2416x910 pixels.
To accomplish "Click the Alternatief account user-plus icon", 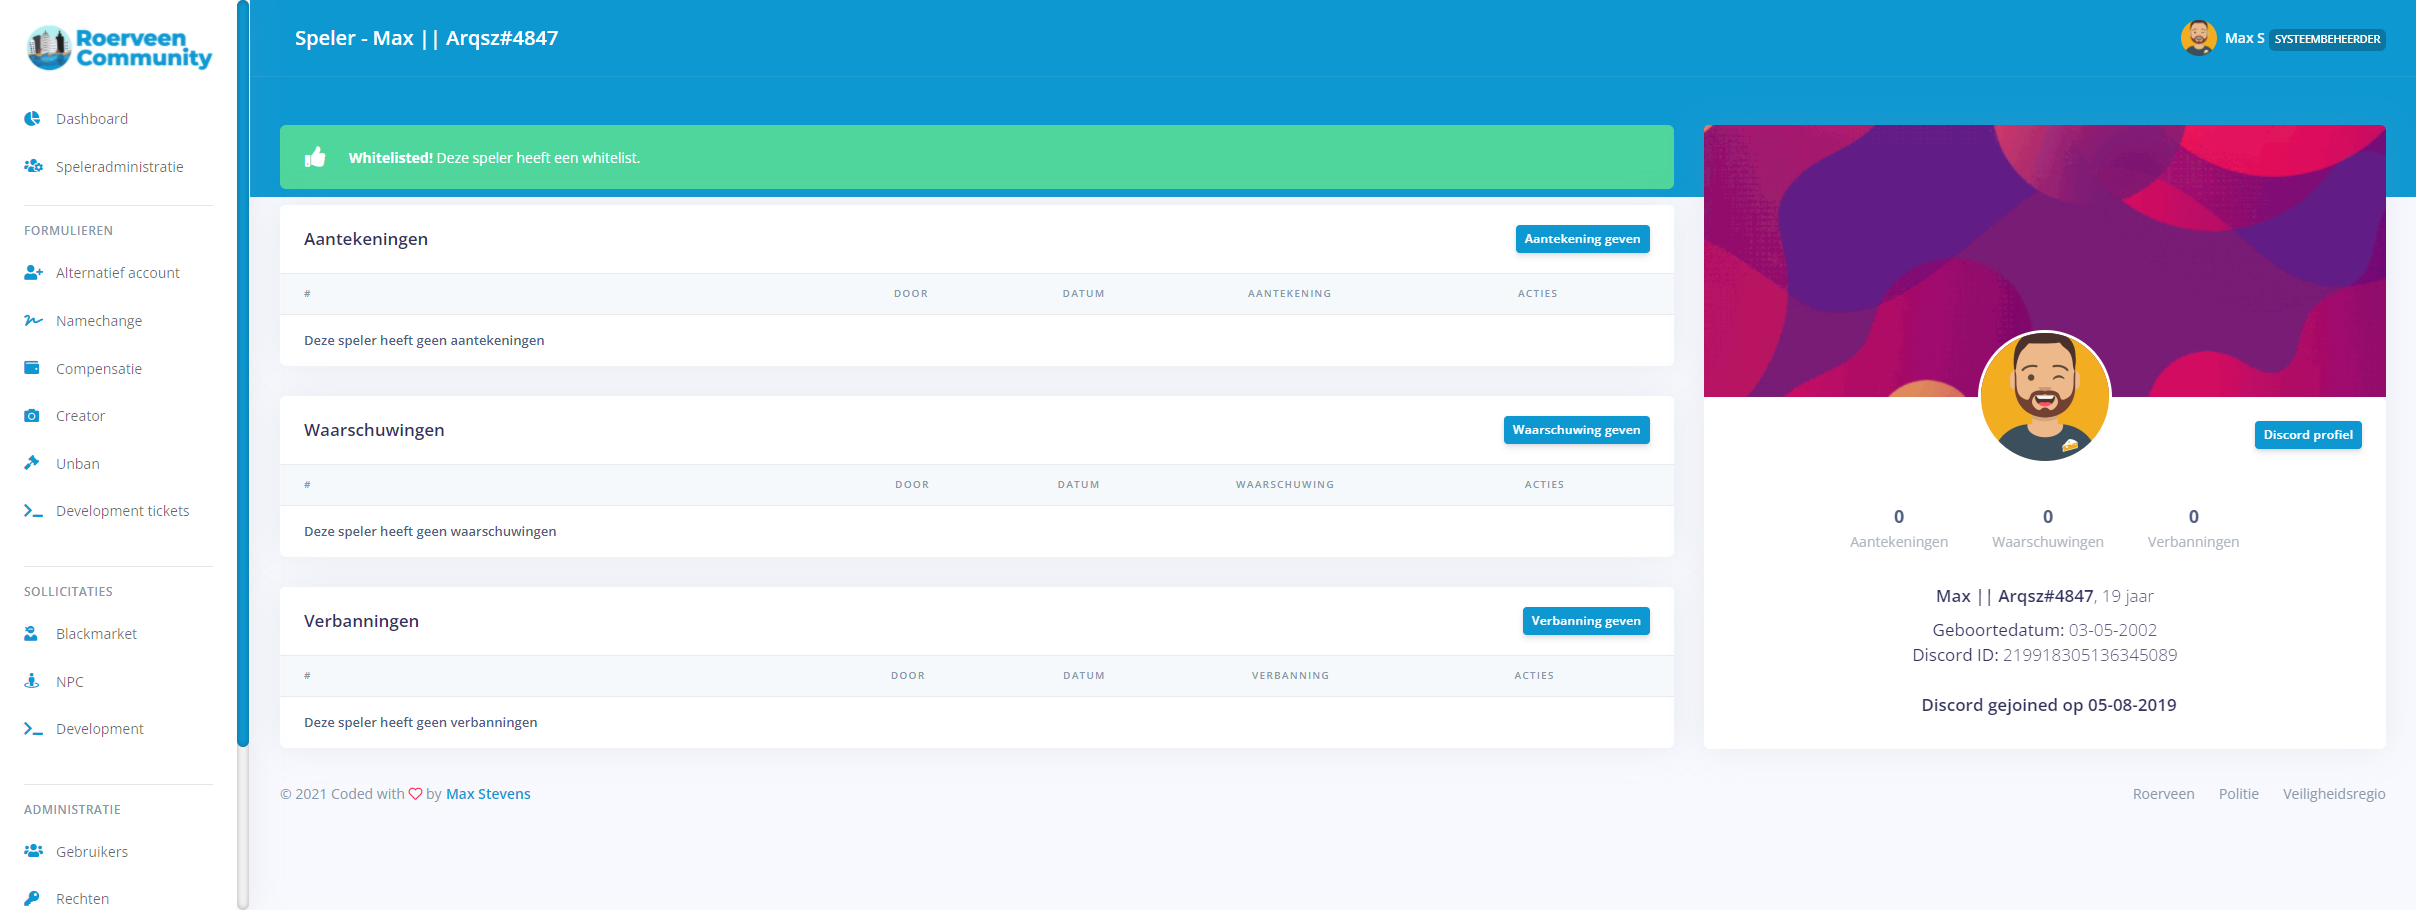I will 33,273.
